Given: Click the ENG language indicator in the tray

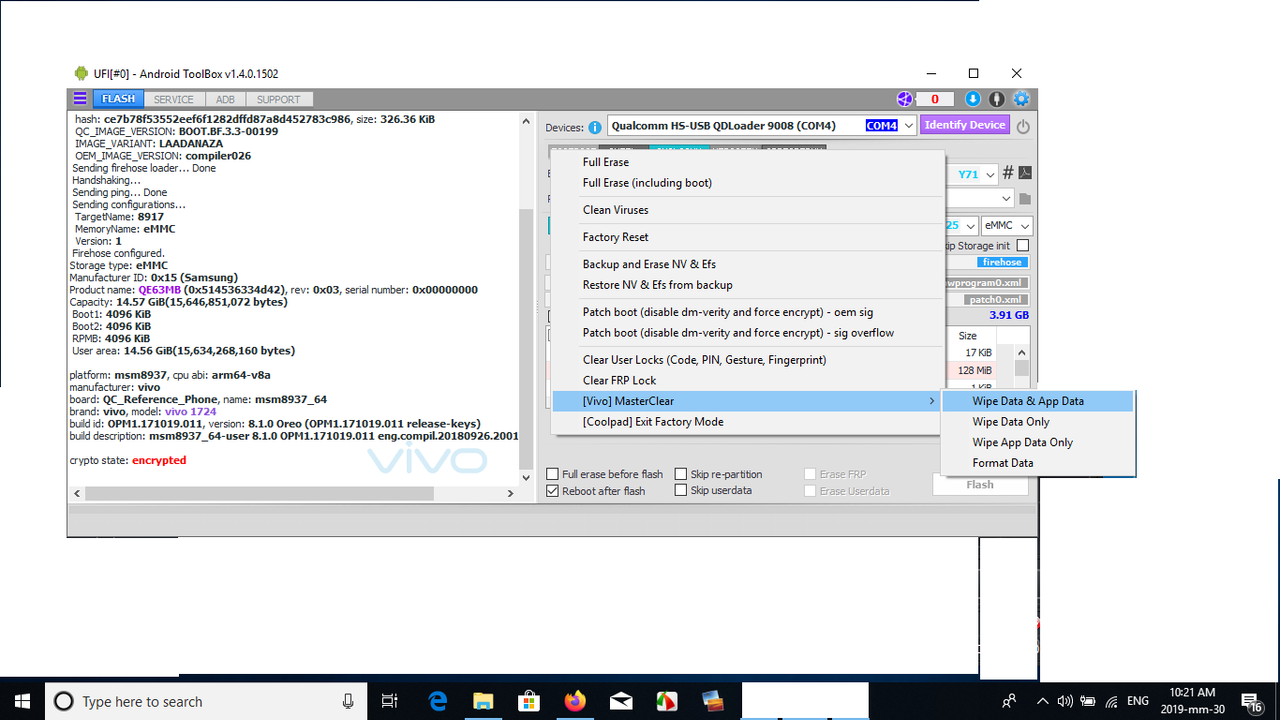Looking at the screenshot, I should 1138,701.
